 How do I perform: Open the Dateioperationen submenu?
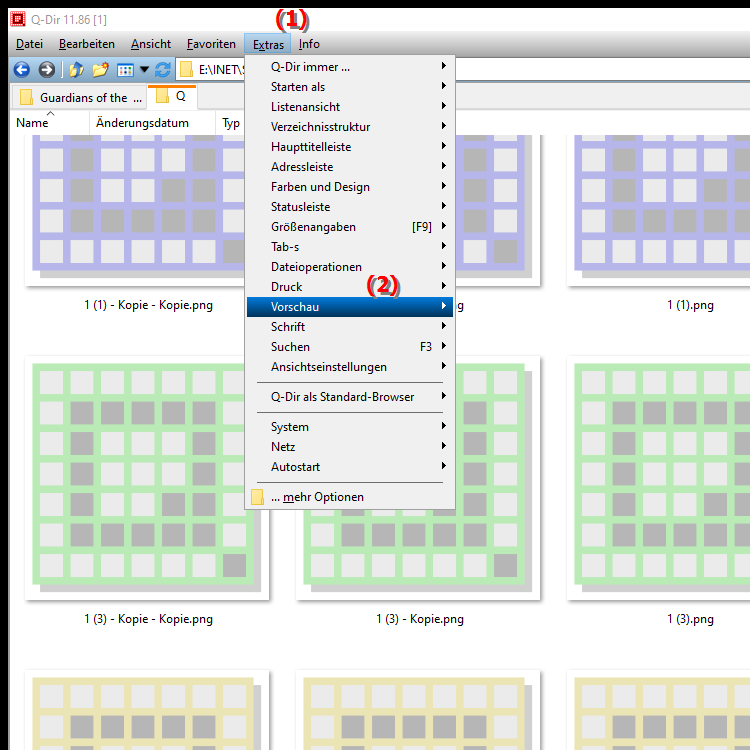(350, 267)
